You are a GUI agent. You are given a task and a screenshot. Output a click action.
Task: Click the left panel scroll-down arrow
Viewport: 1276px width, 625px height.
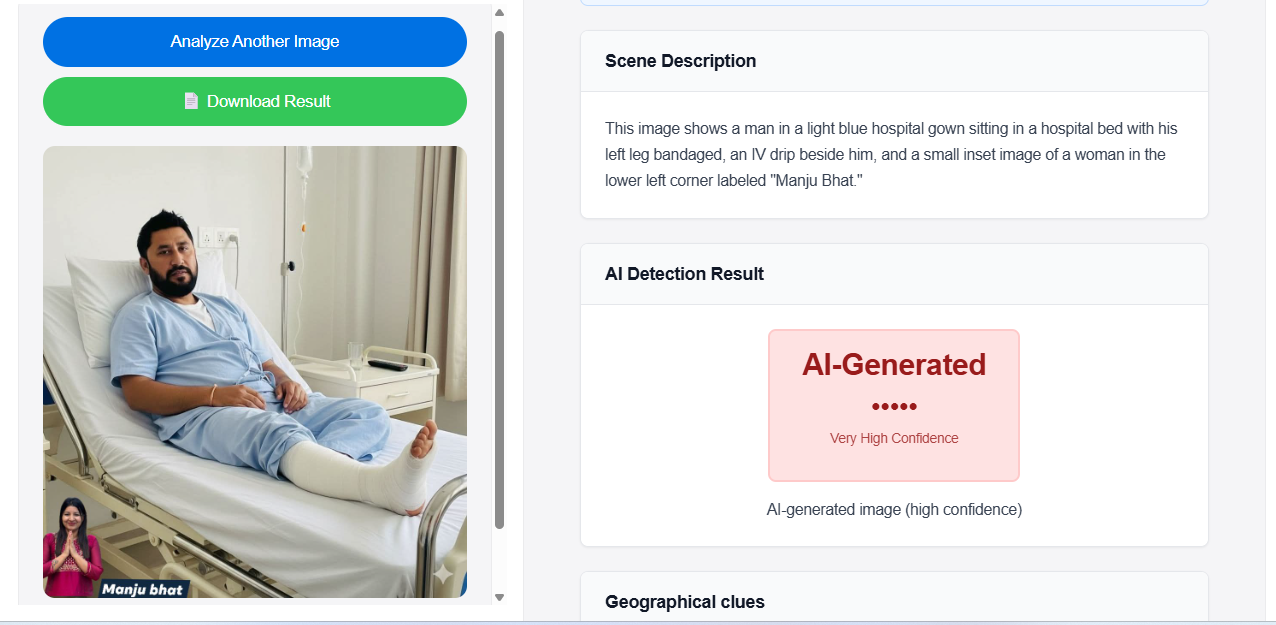499,597
